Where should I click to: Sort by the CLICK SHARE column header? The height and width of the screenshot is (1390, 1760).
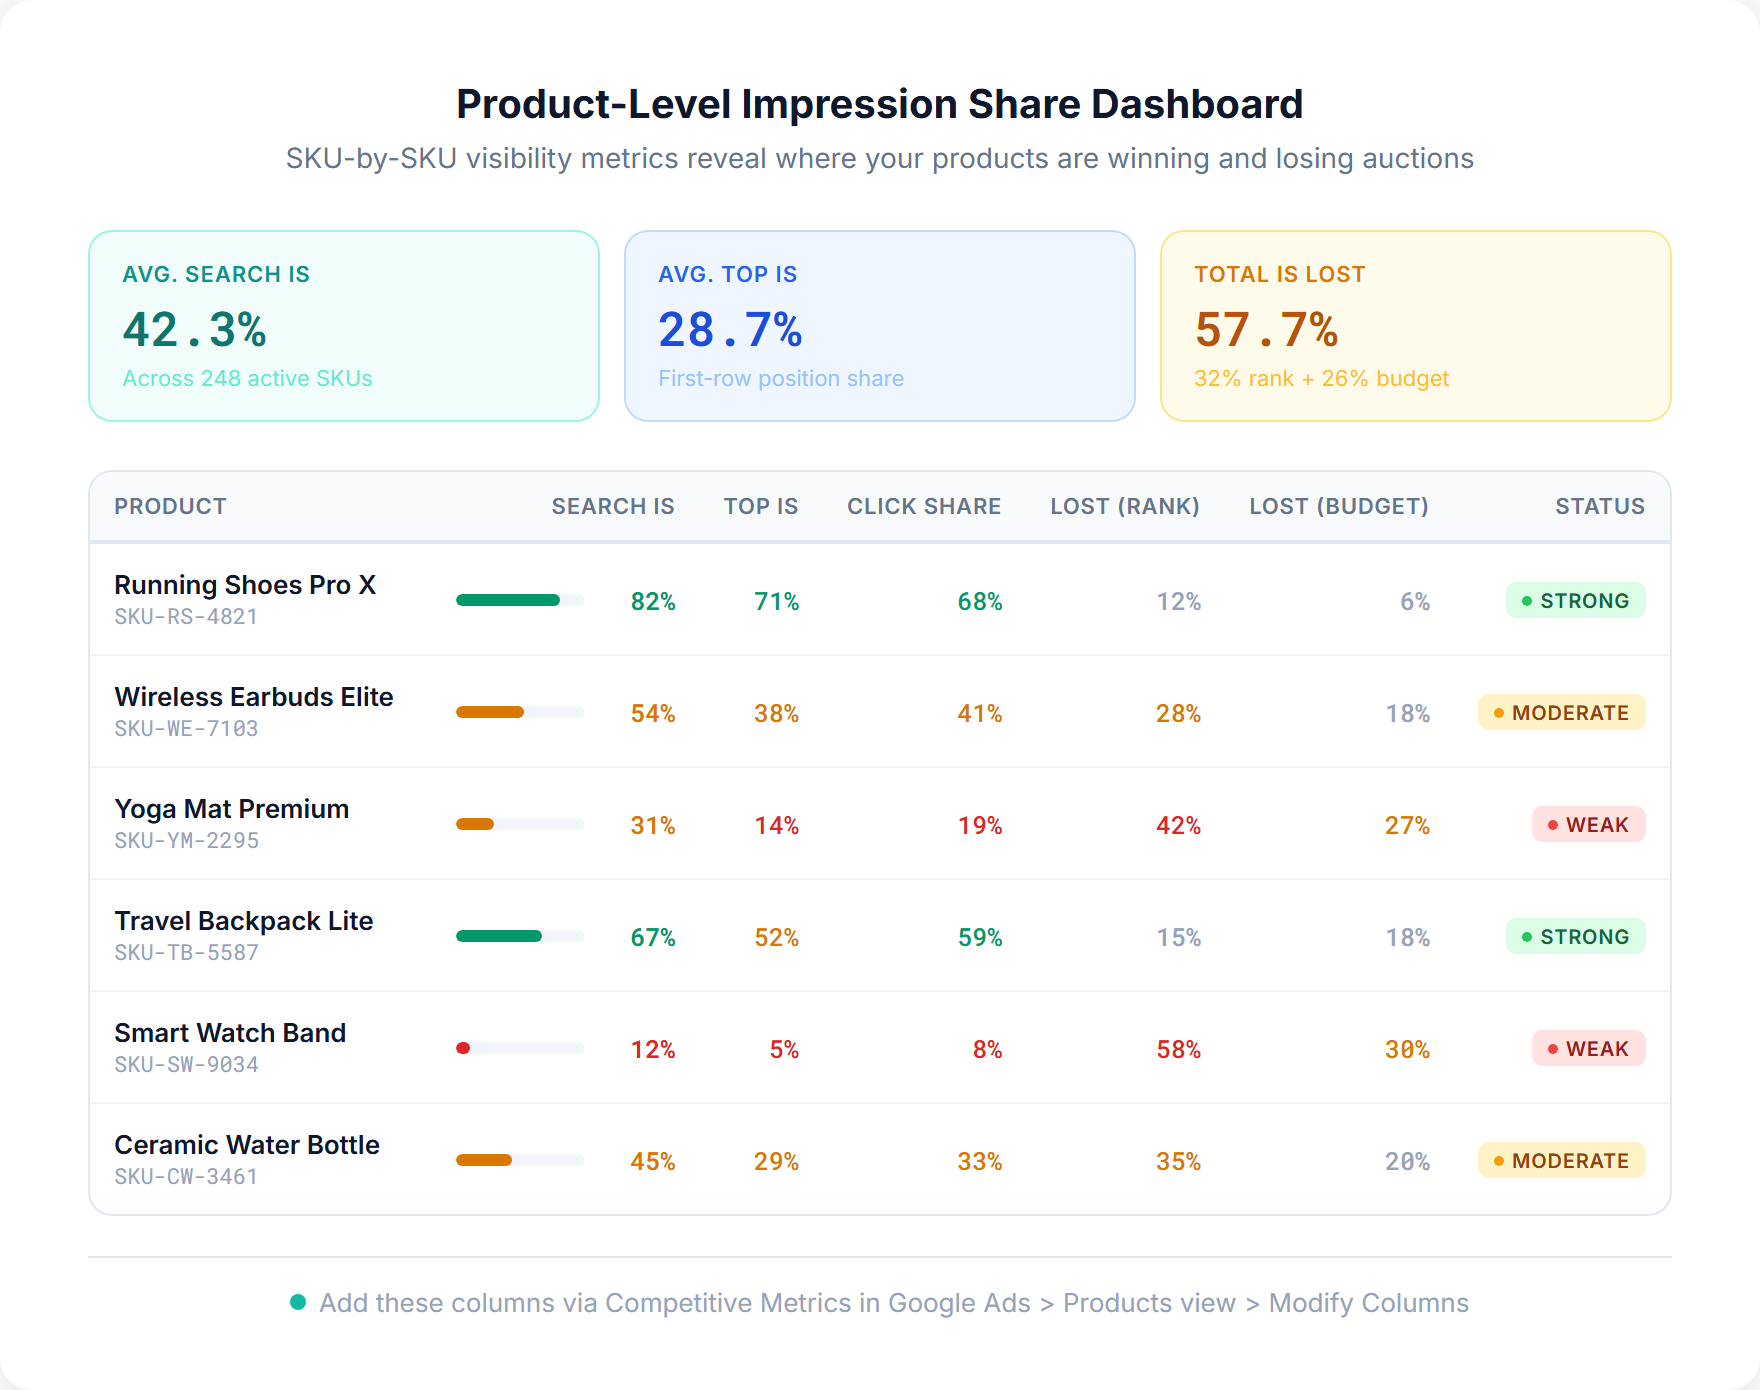(x=924, y=506)
